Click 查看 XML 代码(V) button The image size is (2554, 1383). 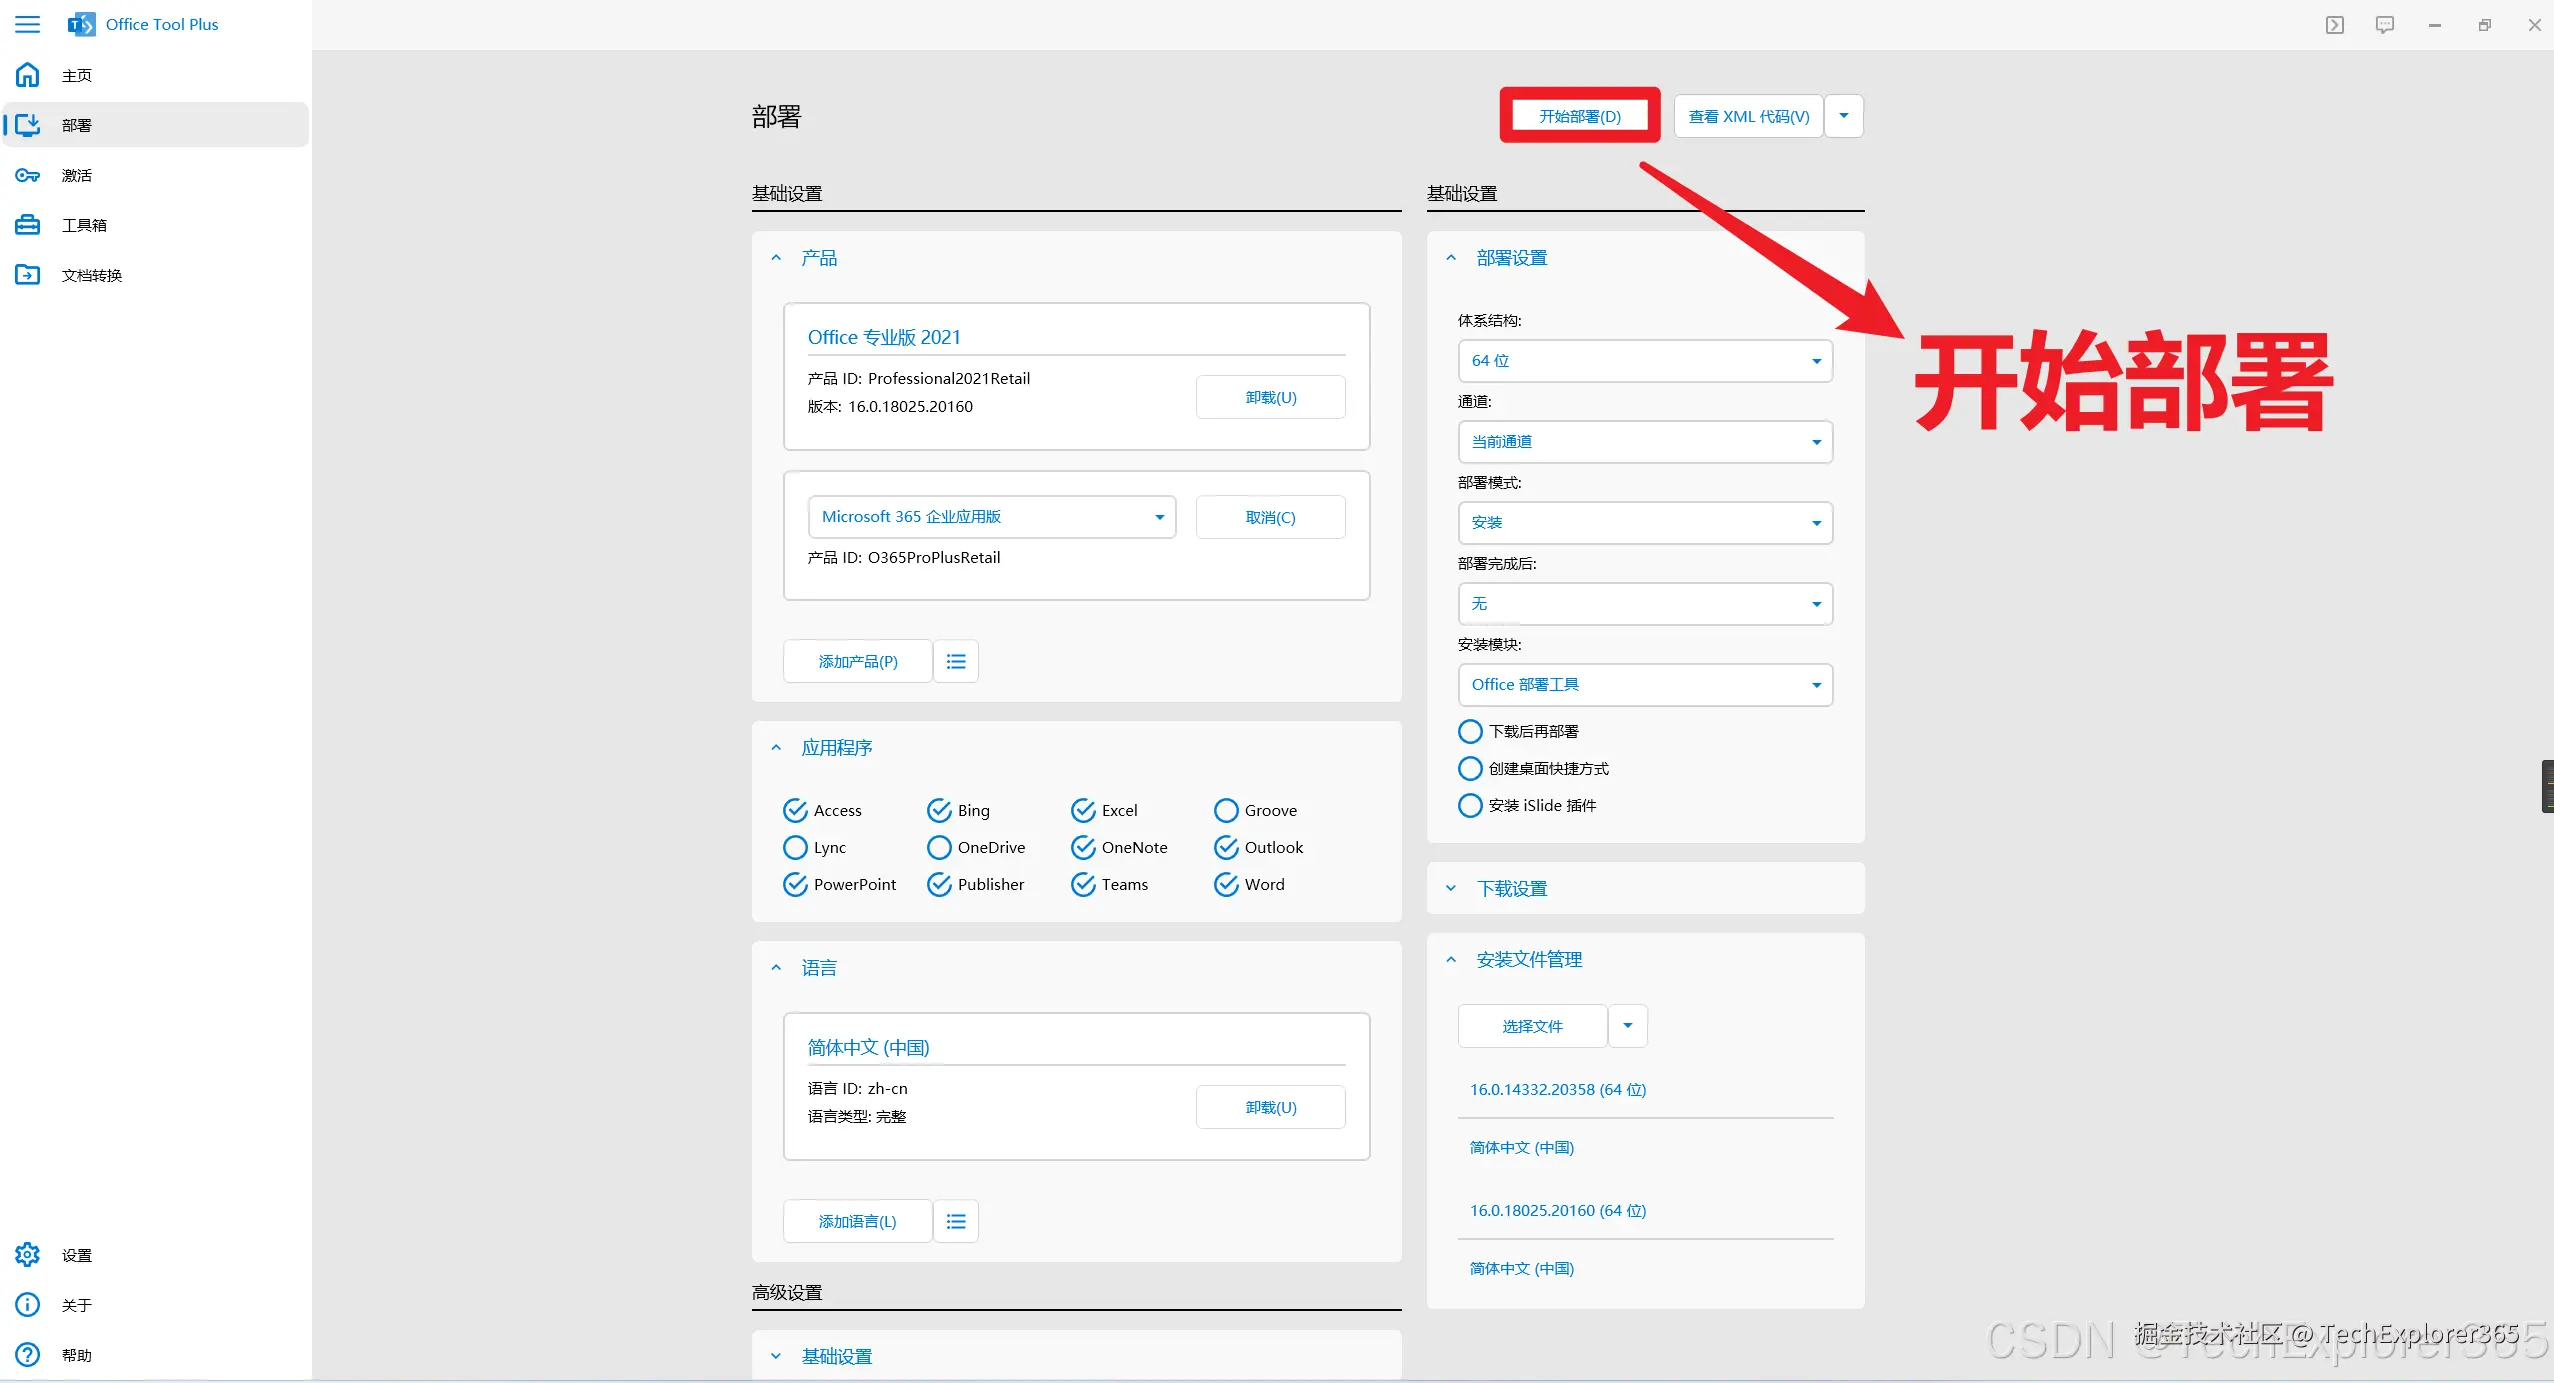coord(1748,116)
